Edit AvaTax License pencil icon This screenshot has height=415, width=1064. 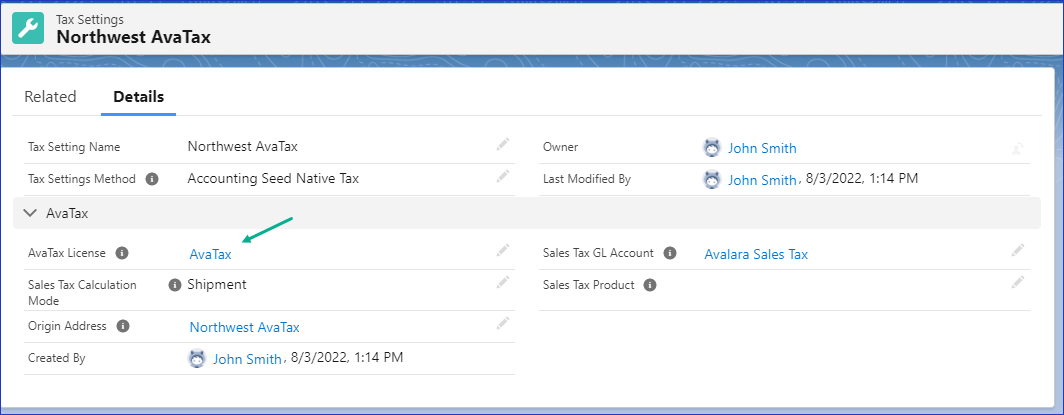click(x=502, y=251)
